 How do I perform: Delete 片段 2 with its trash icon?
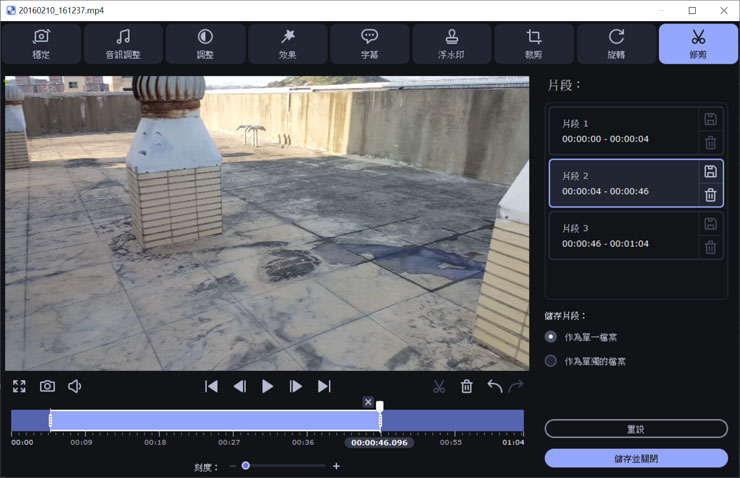(x=710, y=195)
